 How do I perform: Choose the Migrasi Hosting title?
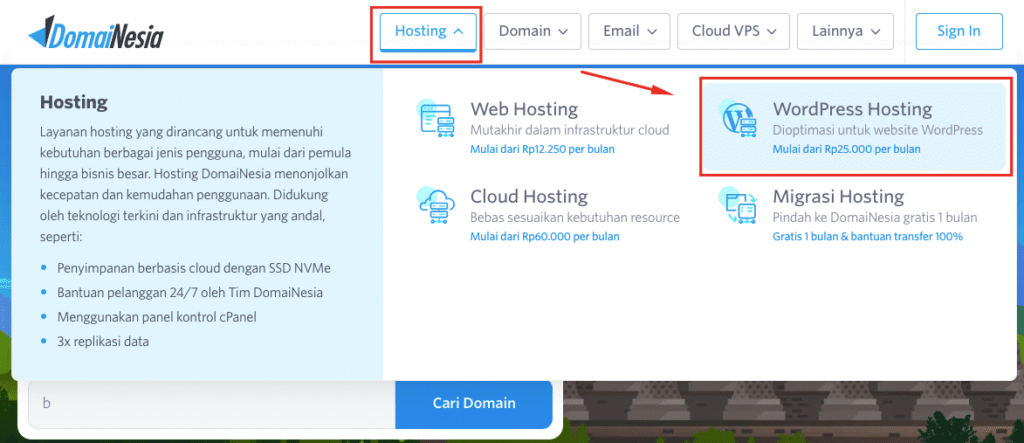click(839, 196)
